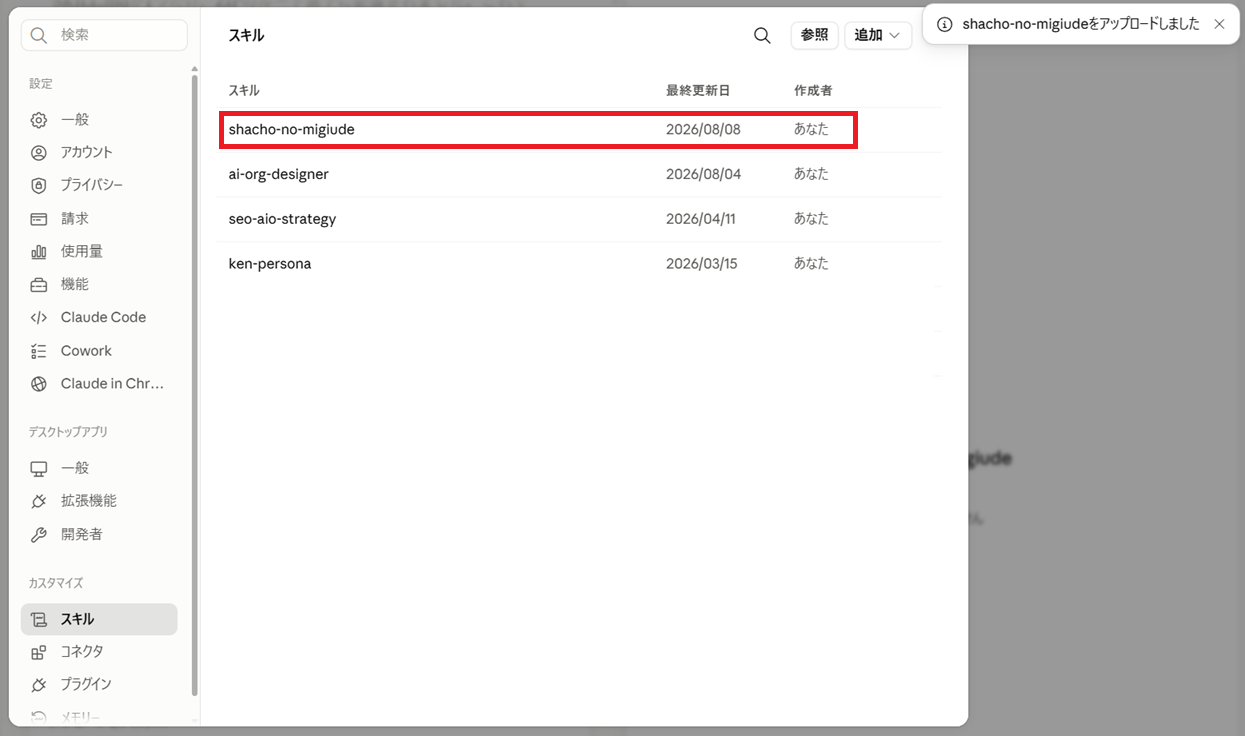Open the ken-persona skill row
Viewport: 1245px width, 736px height.
pyautogui.click(x=581, y=264)
